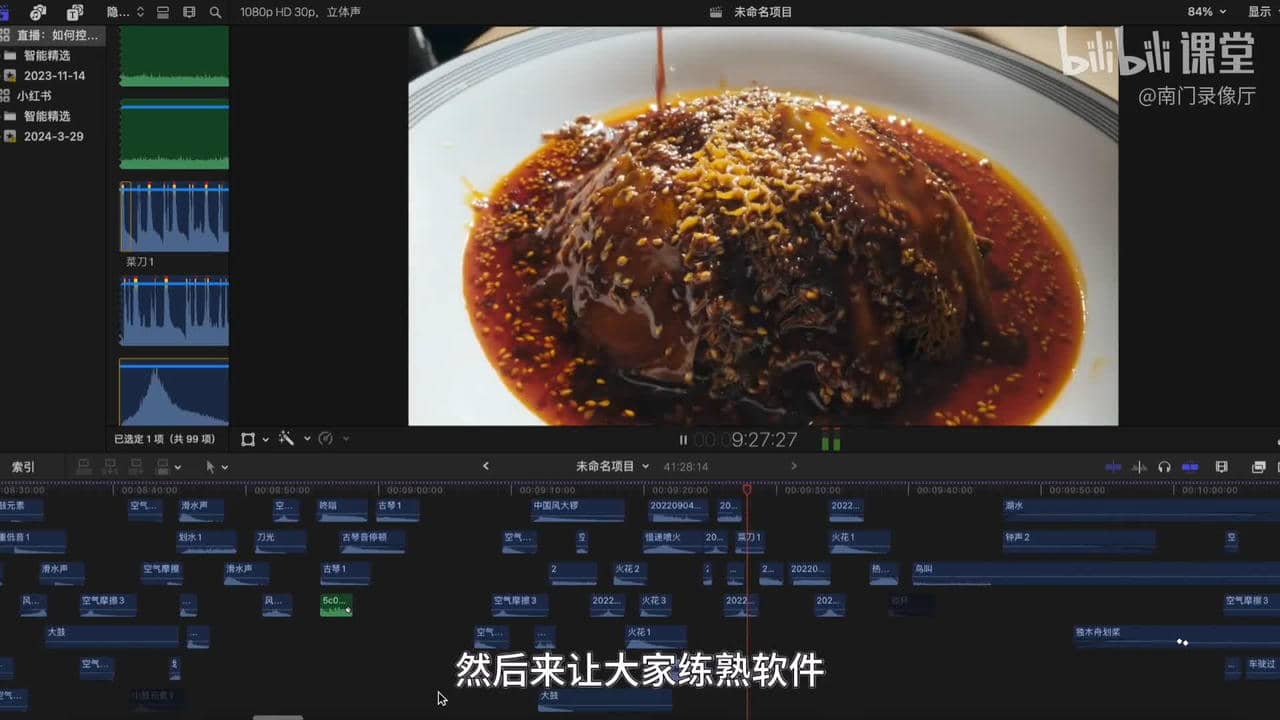1280x720 pixels.
Task: Disable snapping in the timeline toolbar
Action: click(1189, 466)
